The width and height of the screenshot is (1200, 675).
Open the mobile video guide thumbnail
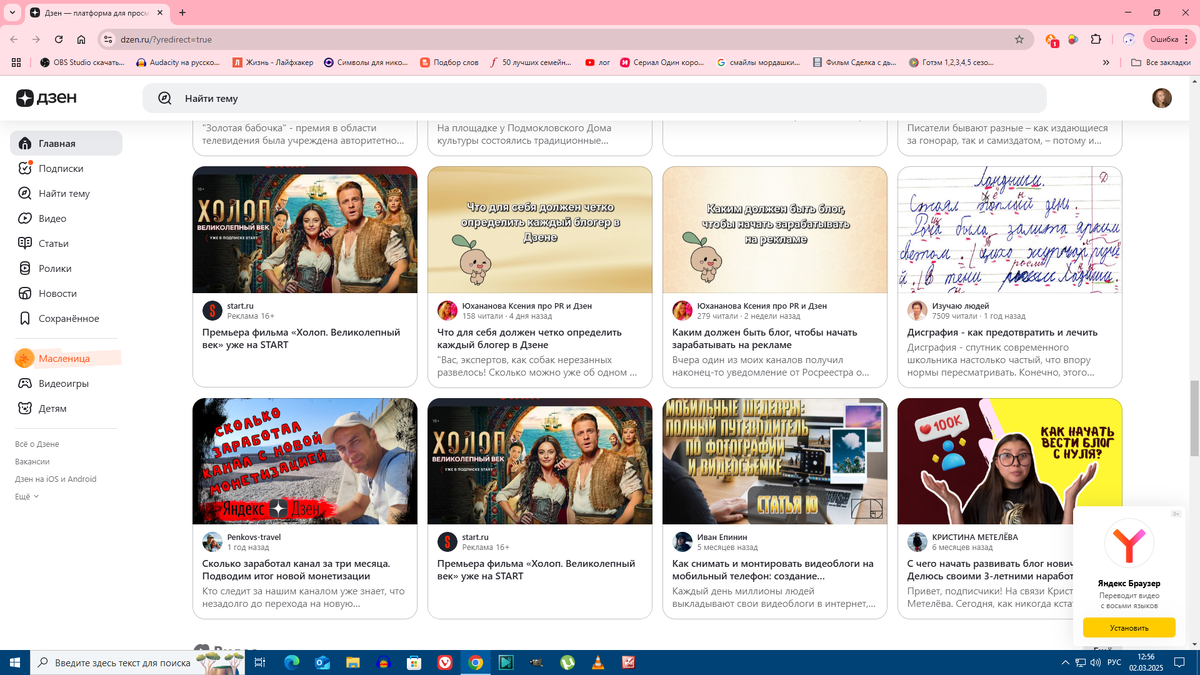pos(775,462)
